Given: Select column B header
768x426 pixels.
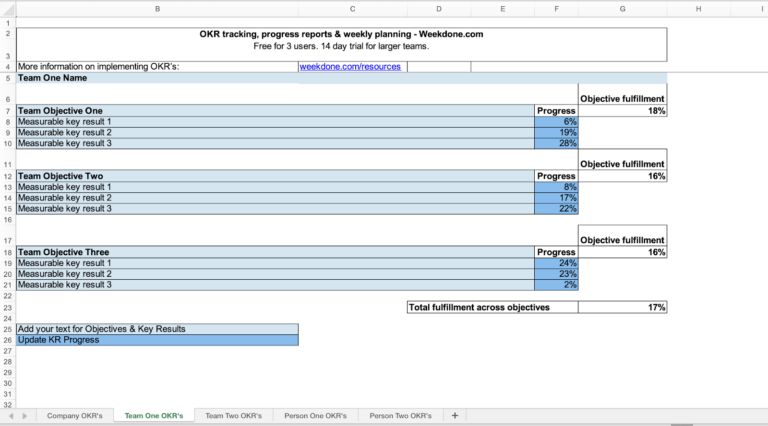Looking at the screenshot, I should click(157, 9).
